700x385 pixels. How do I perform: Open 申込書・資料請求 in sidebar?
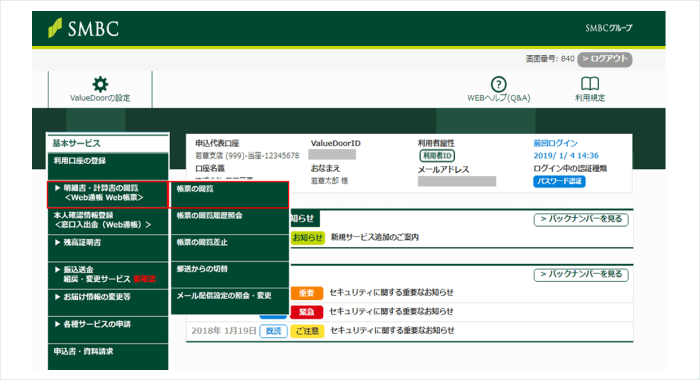pos(108,356)
